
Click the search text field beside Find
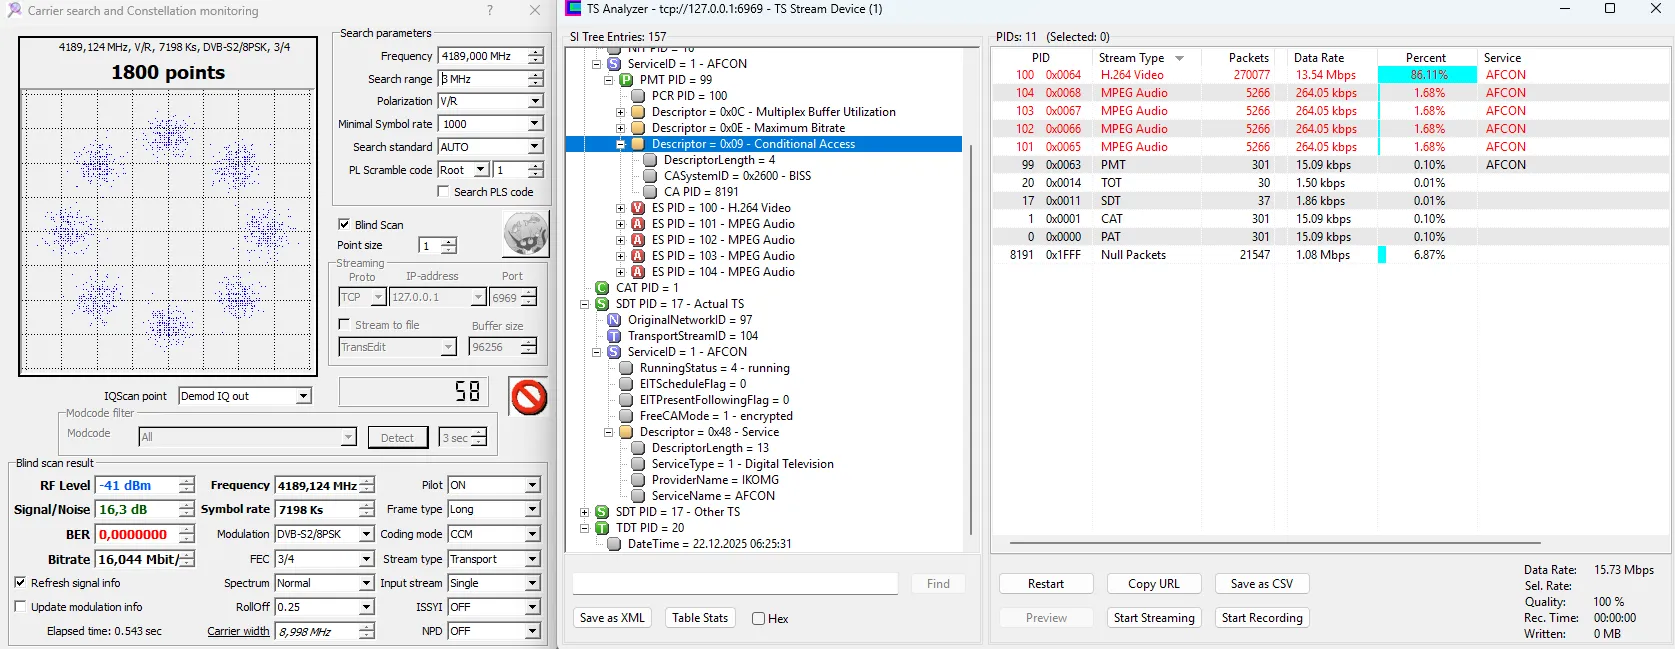735,584
